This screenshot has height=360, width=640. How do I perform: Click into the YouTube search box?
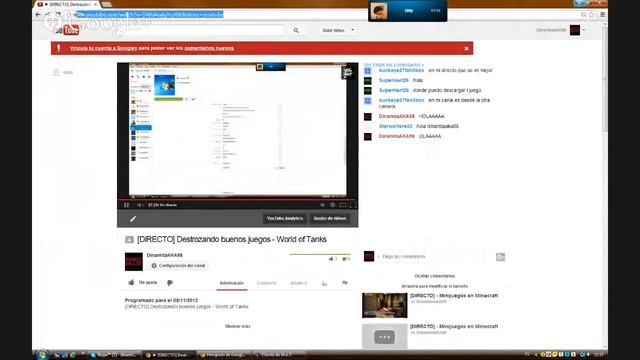(184, 30)
